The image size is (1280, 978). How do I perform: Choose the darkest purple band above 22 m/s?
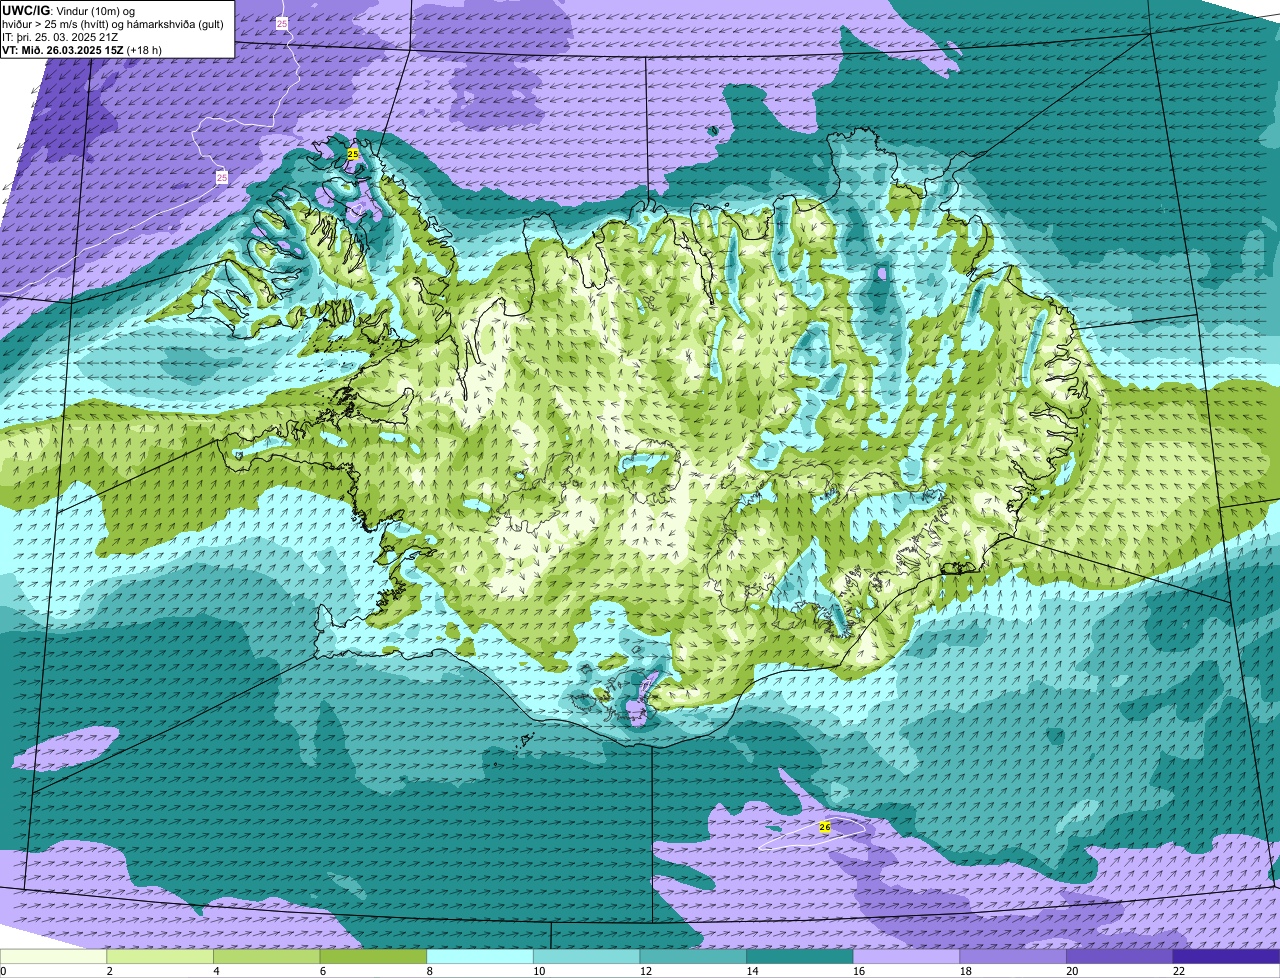pos(1226,956)
